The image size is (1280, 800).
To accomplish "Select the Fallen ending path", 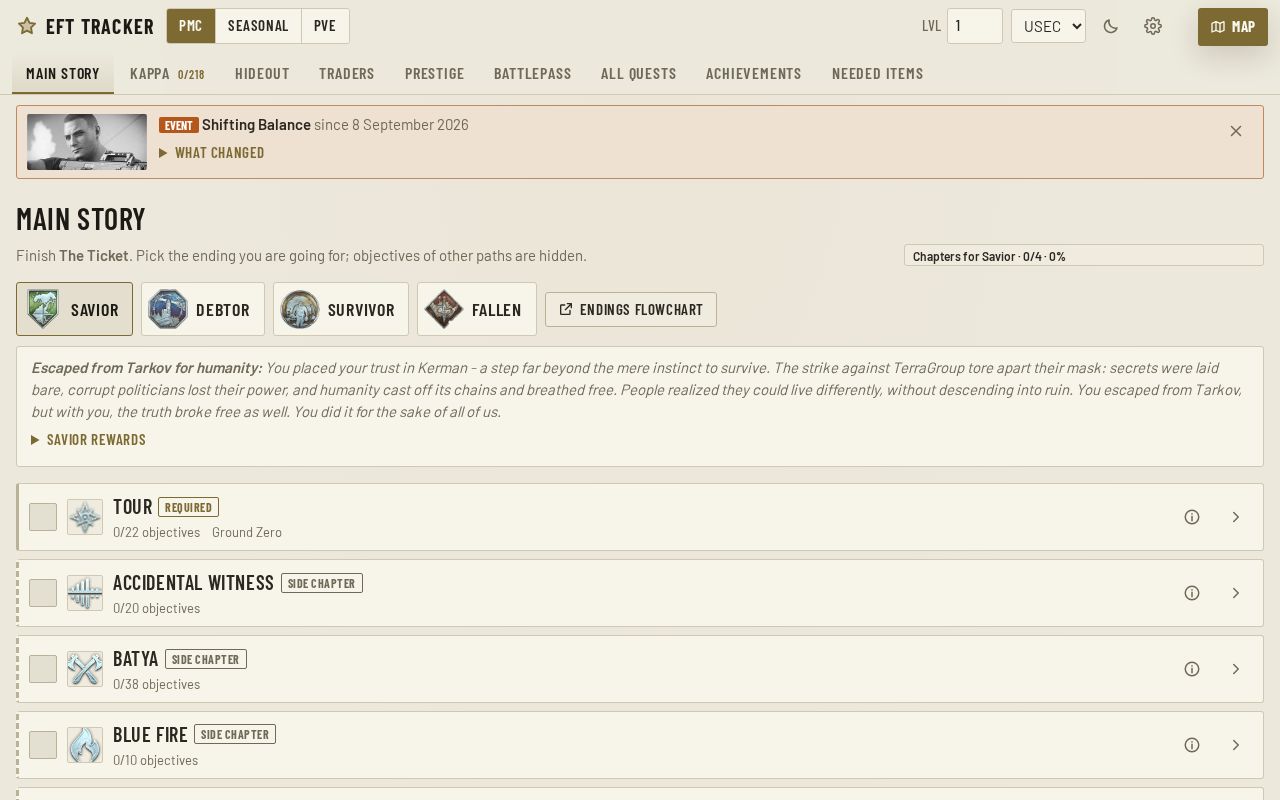I will (x=477, y=309).
